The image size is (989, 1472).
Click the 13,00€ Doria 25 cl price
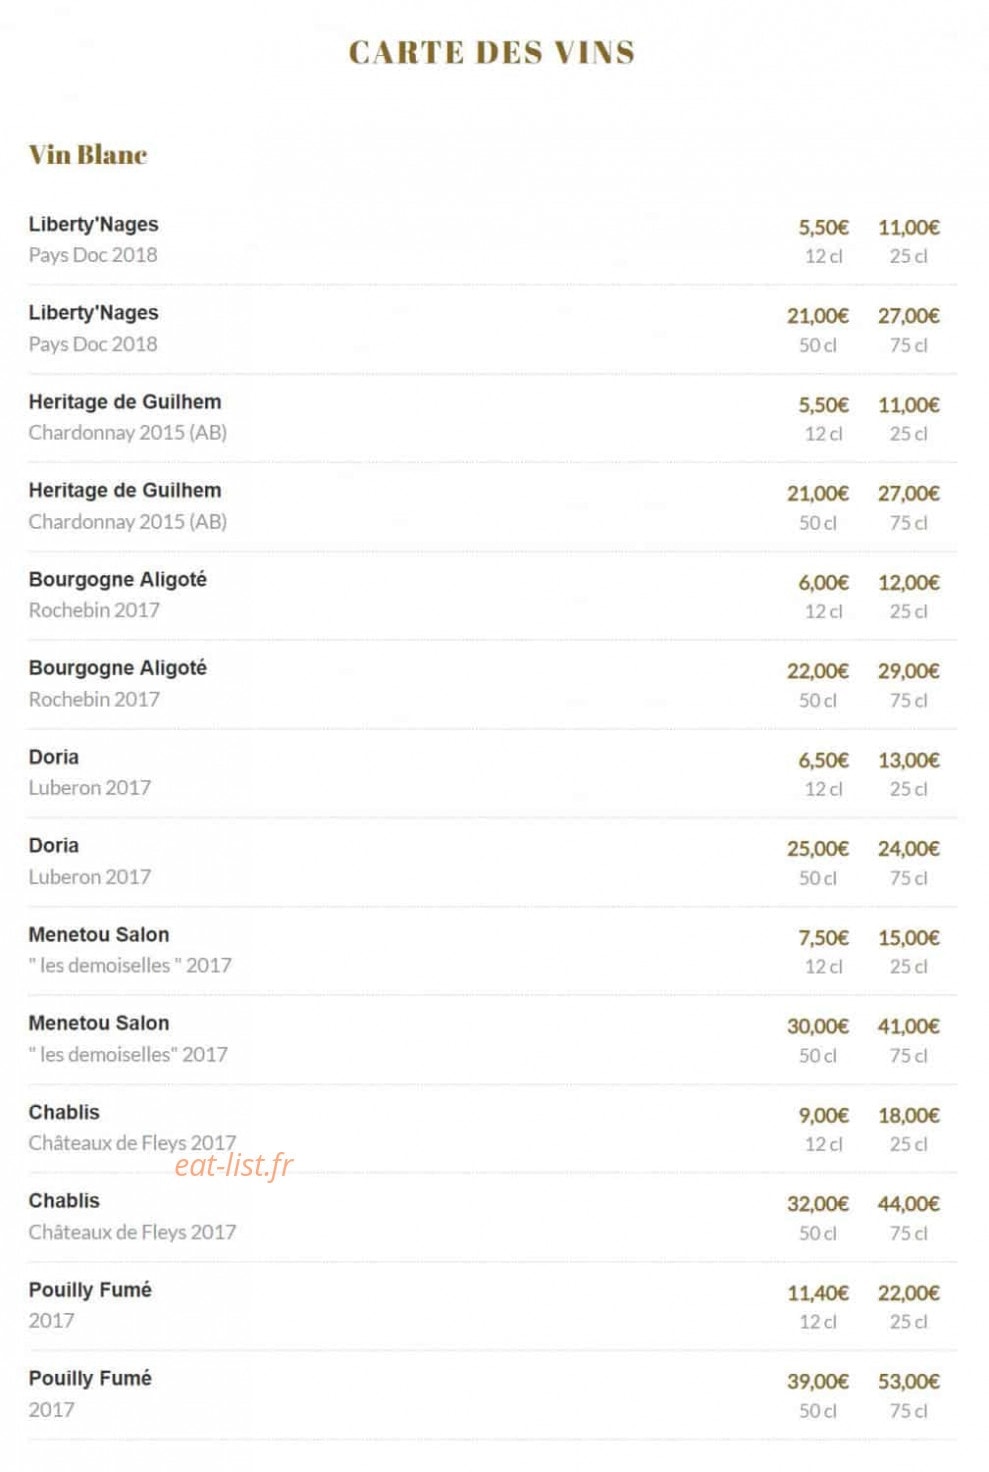point(909,760)
